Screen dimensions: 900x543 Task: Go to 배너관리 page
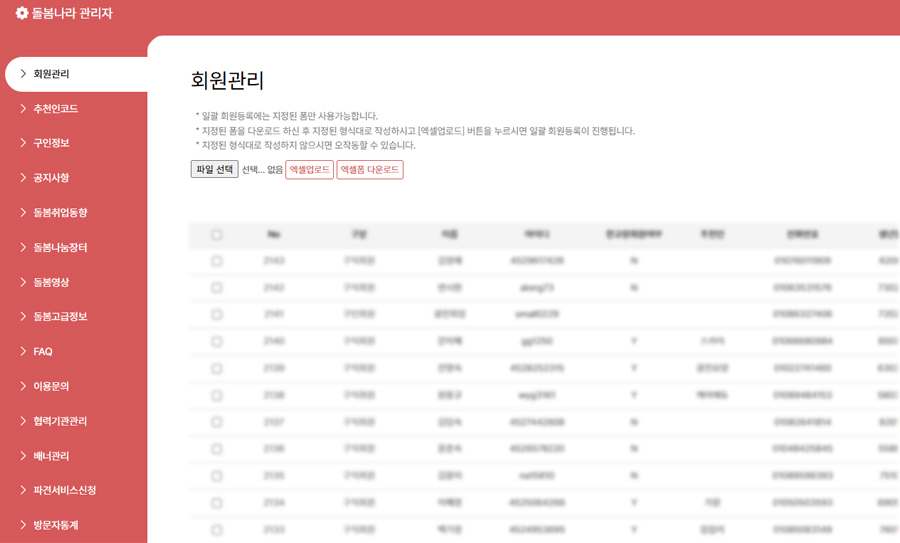tap(51, 456)
